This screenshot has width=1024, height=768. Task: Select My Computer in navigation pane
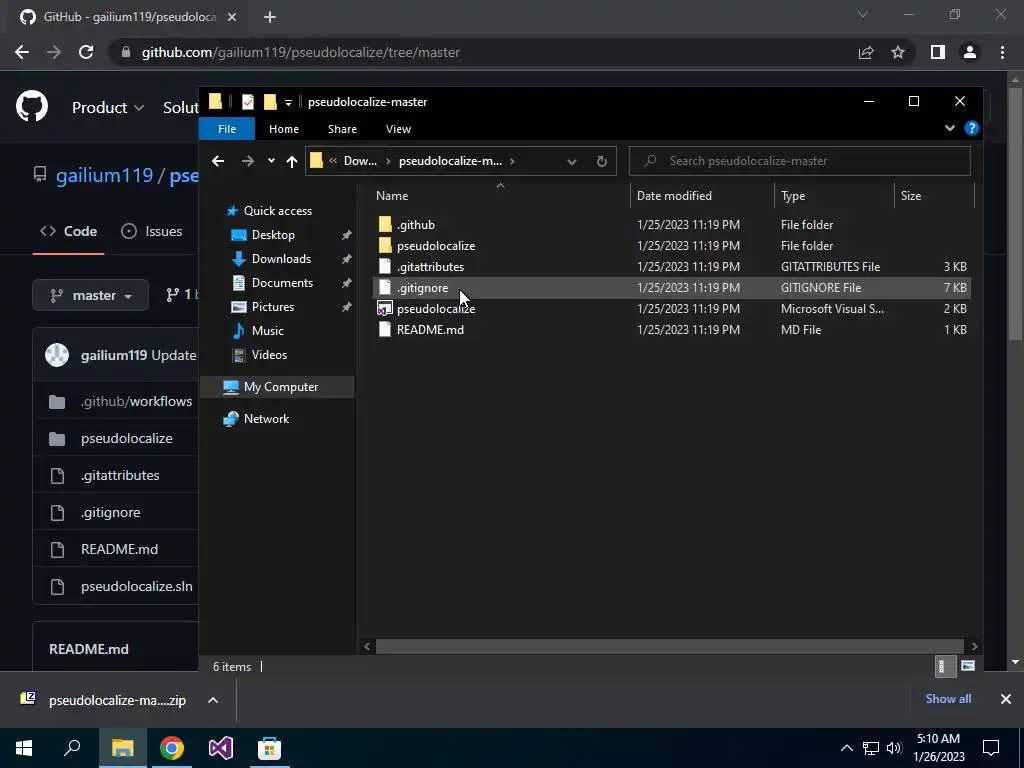(280, 387)
